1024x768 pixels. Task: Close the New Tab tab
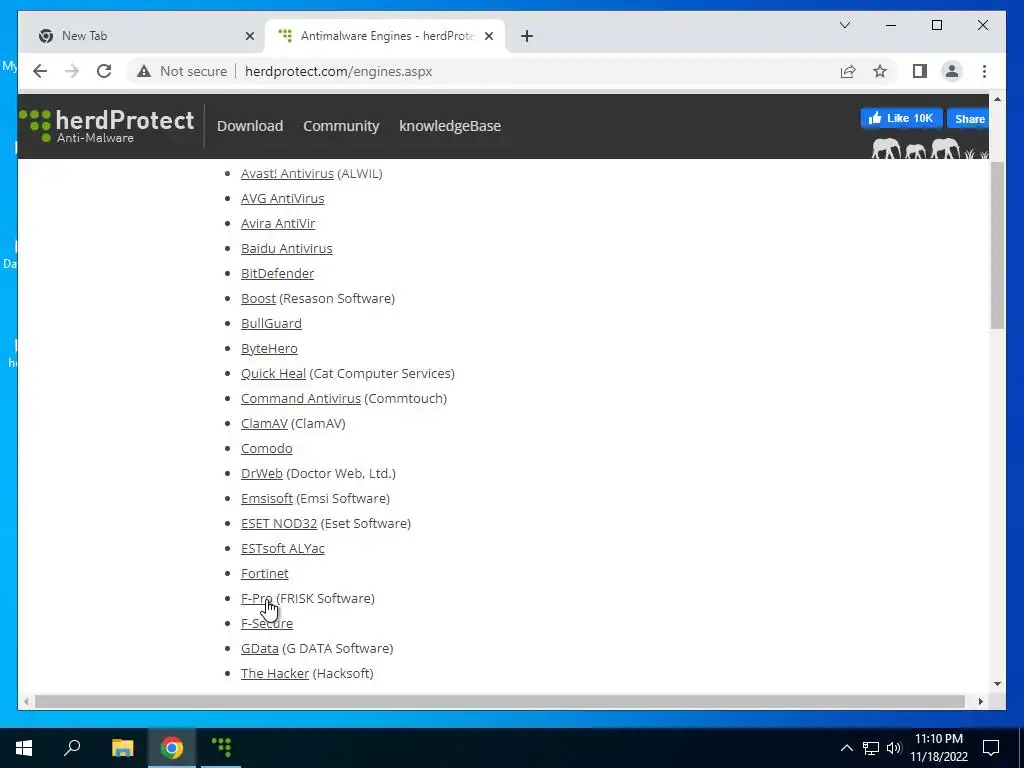tap(249, 36)
